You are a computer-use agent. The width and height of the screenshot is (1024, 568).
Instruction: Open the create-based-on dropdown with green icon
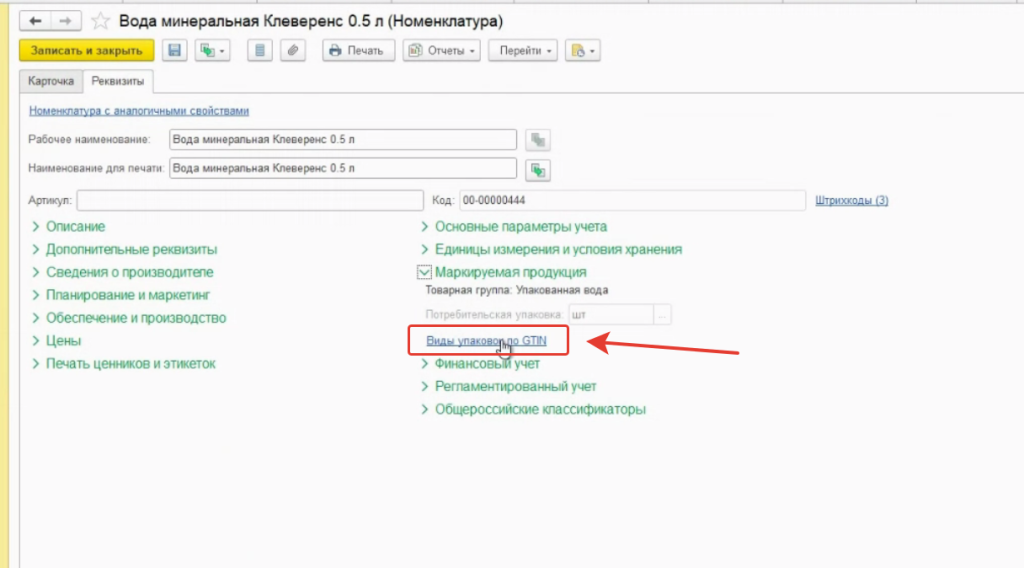(212, 50)
